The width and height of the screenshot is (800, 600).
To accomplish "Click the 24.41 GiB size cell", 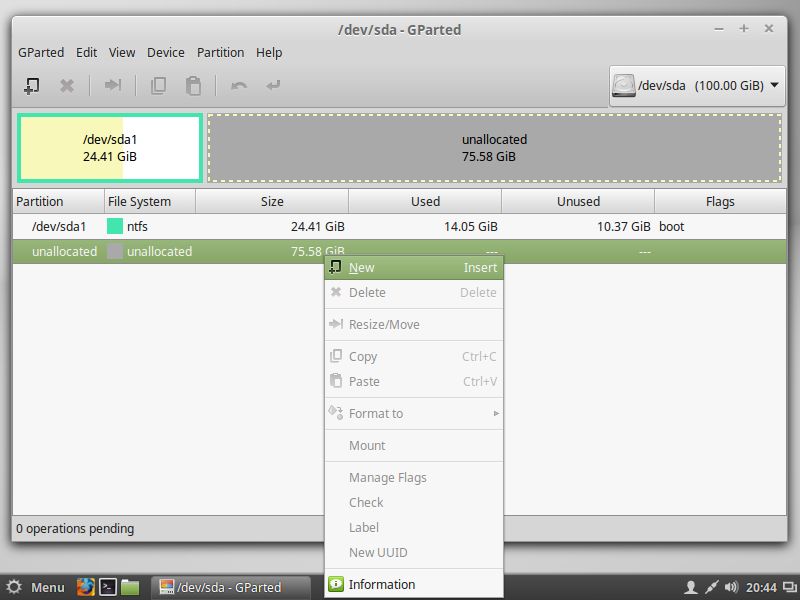I will [x=317, y=227].
